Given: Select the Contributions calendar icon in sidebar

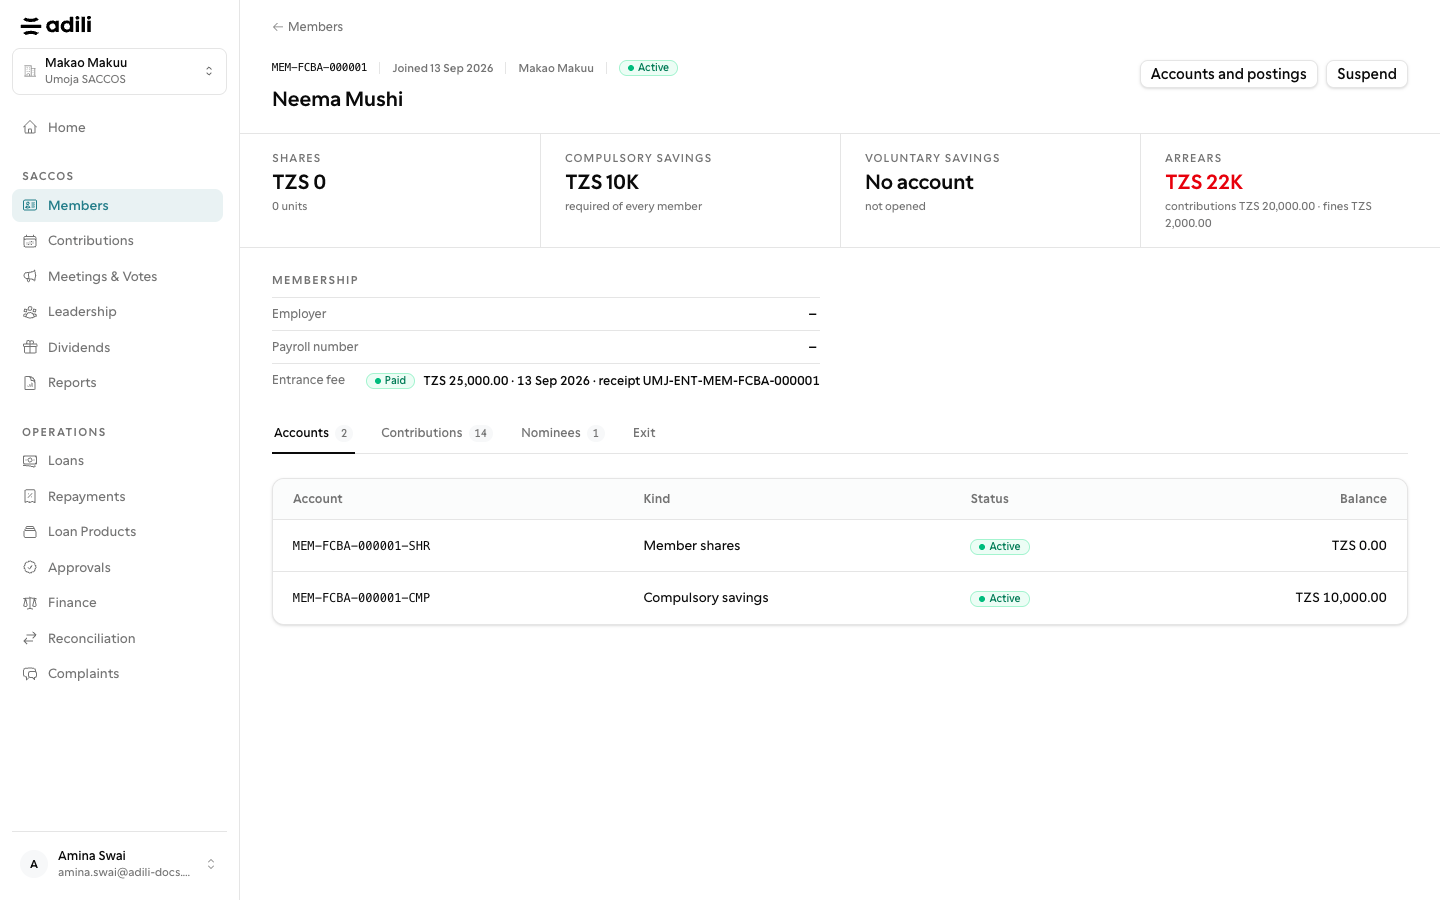Looking at the screenshot, I should [30, 241].
